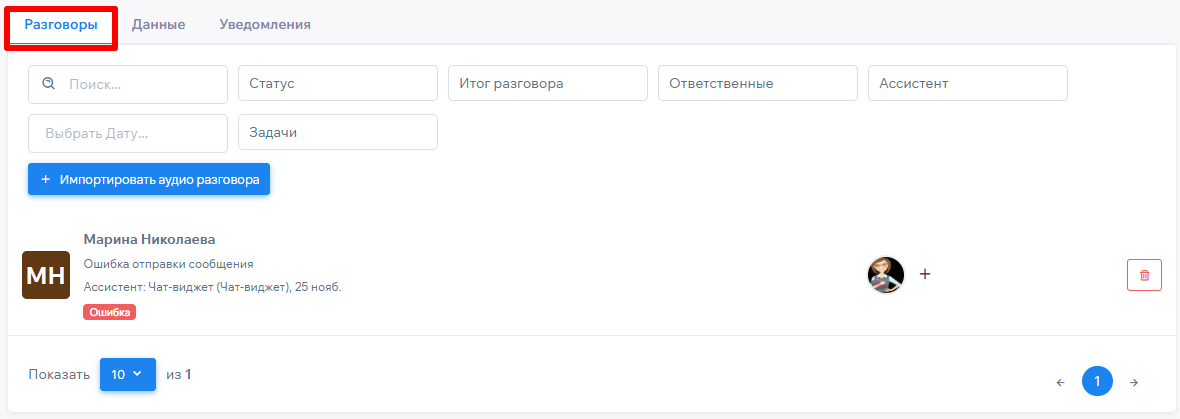Select the Разговоры tab

point(61,25)
